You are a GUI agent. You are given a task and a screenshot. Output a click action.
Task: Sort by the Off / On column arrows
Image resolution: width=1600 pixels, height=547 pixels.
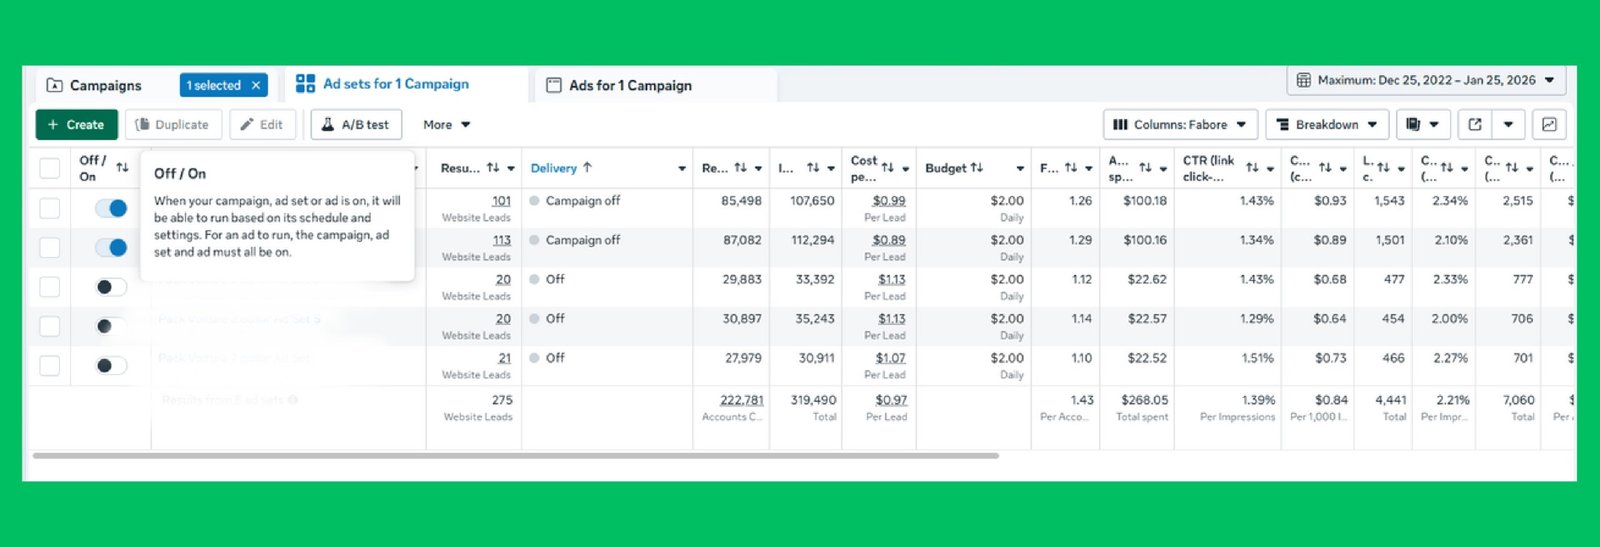[122, 168]
